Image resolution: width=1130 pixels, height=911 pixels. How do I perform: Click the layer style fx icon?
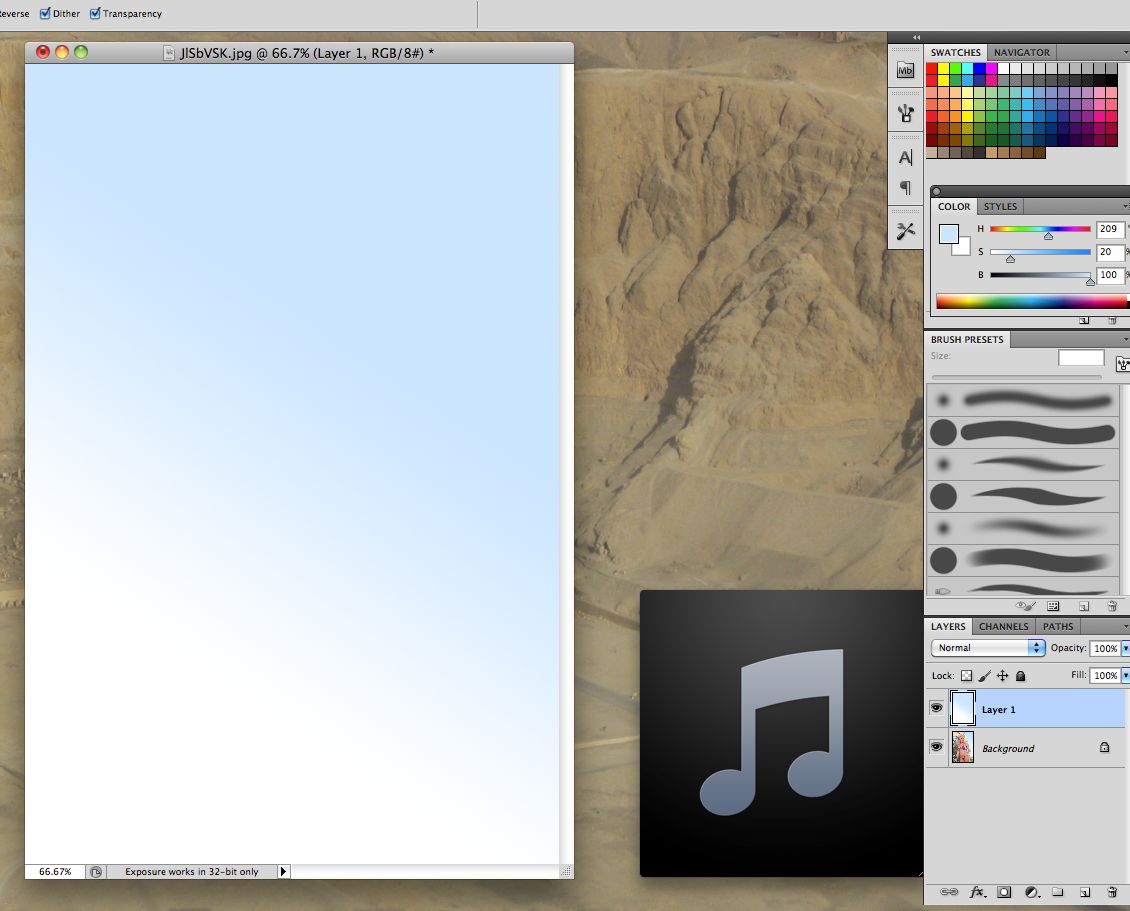978,892
